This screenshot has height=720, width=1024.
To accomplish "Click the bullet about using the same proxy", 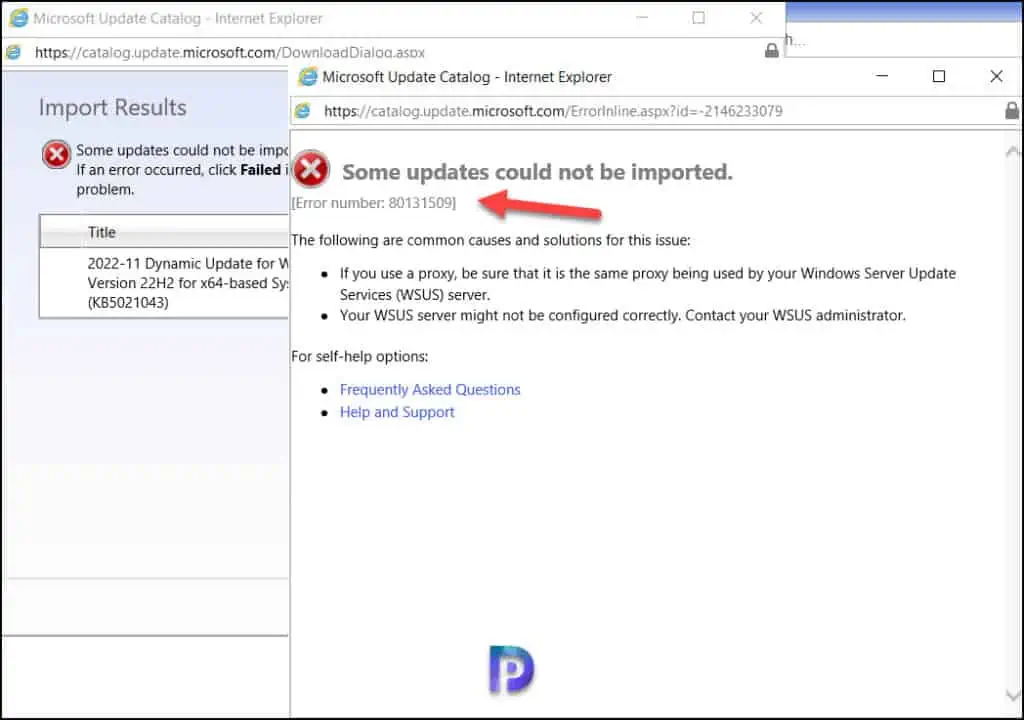I will 647,284.
